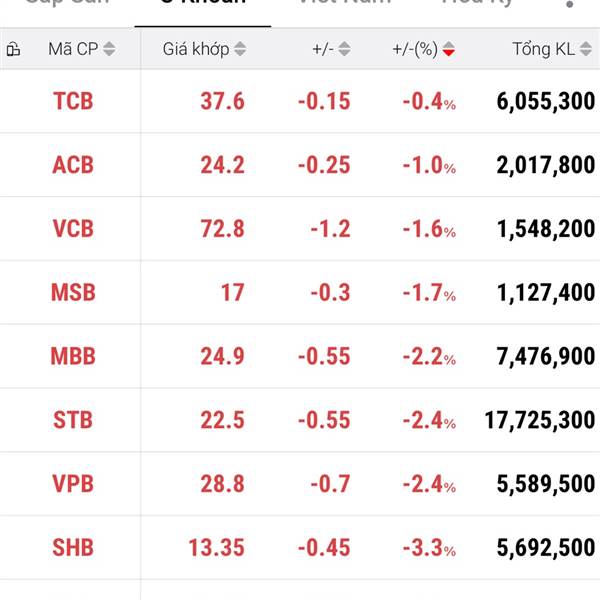The width and height of the screenshot is (600, 600).
Task: Click the Tổng KL header label
Action: click(x=543, y=49)
